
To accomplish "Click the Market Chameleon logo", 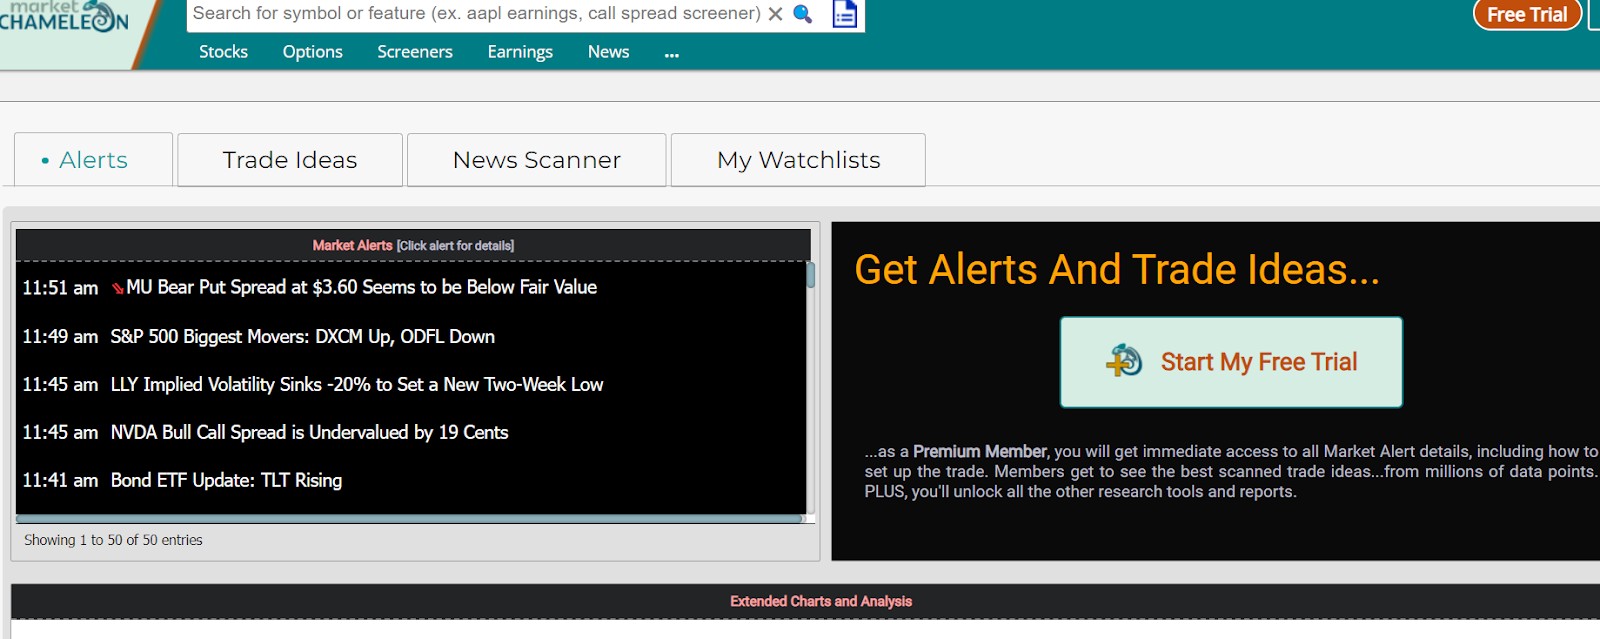I will [64, 16].
